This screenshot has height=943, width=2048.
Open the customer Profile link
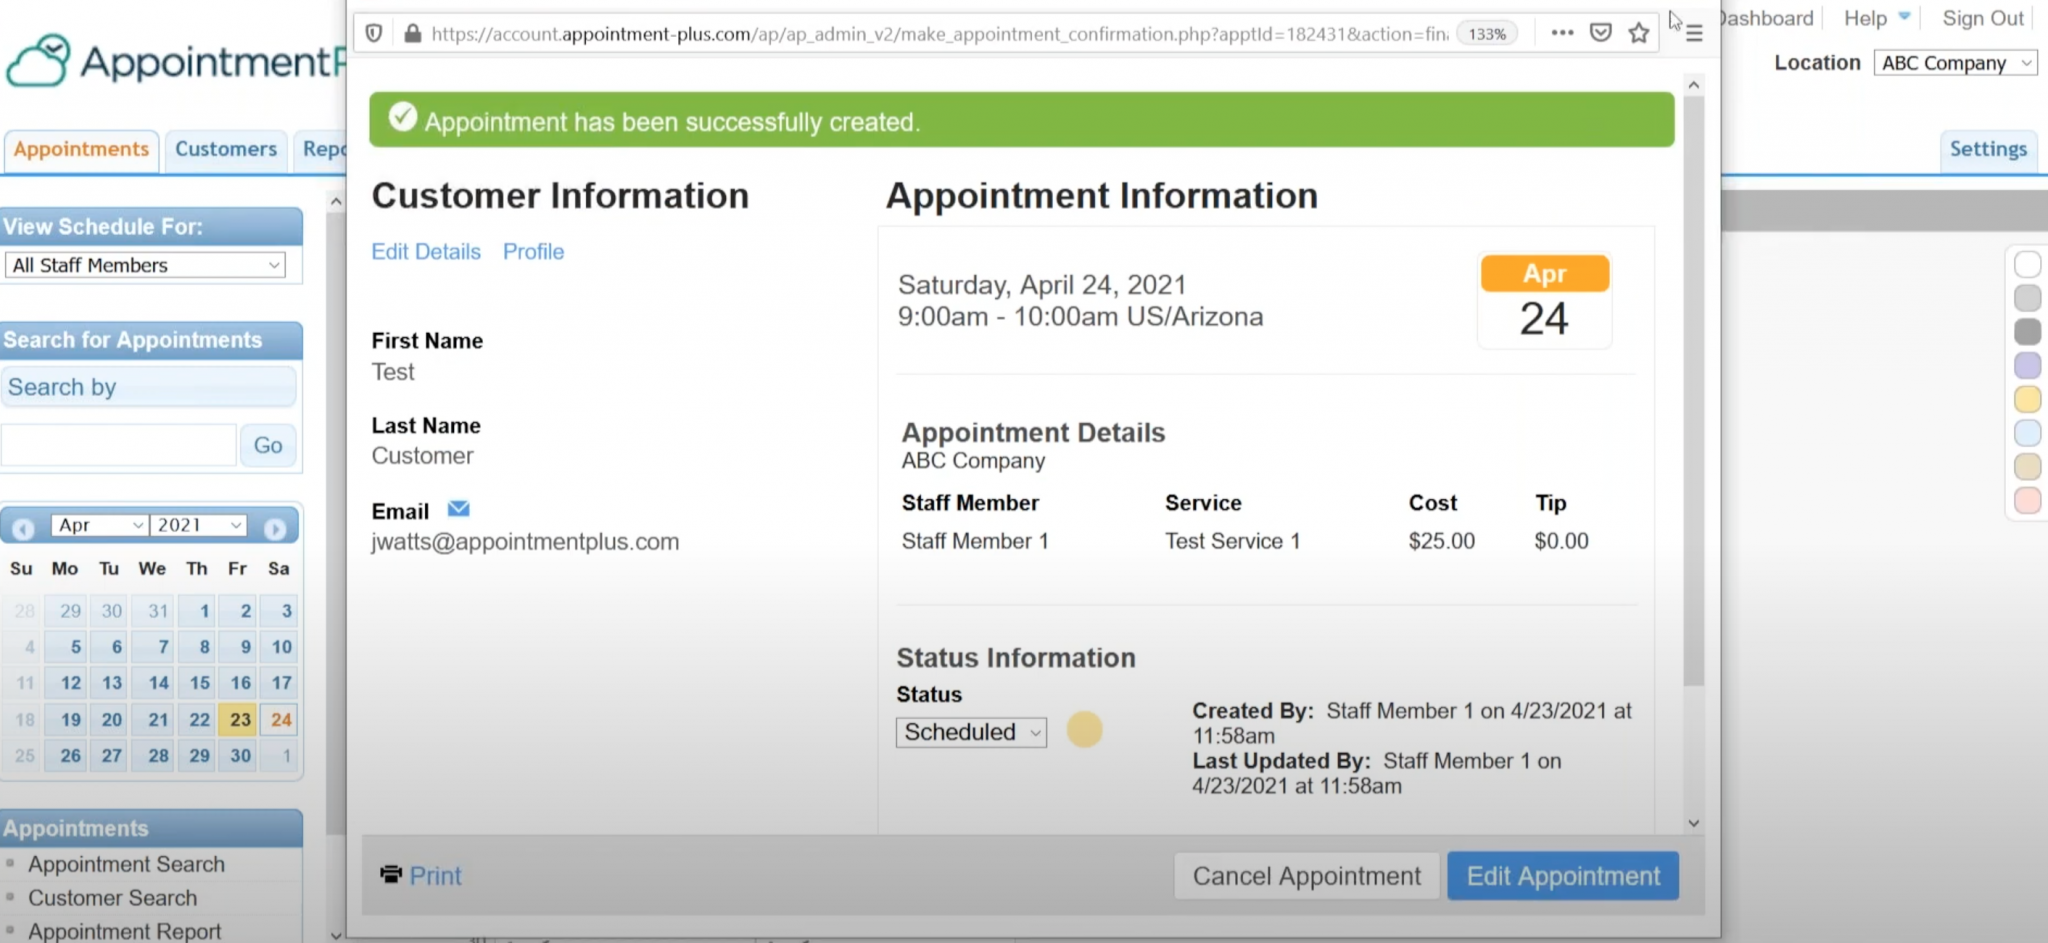[533, 252]
